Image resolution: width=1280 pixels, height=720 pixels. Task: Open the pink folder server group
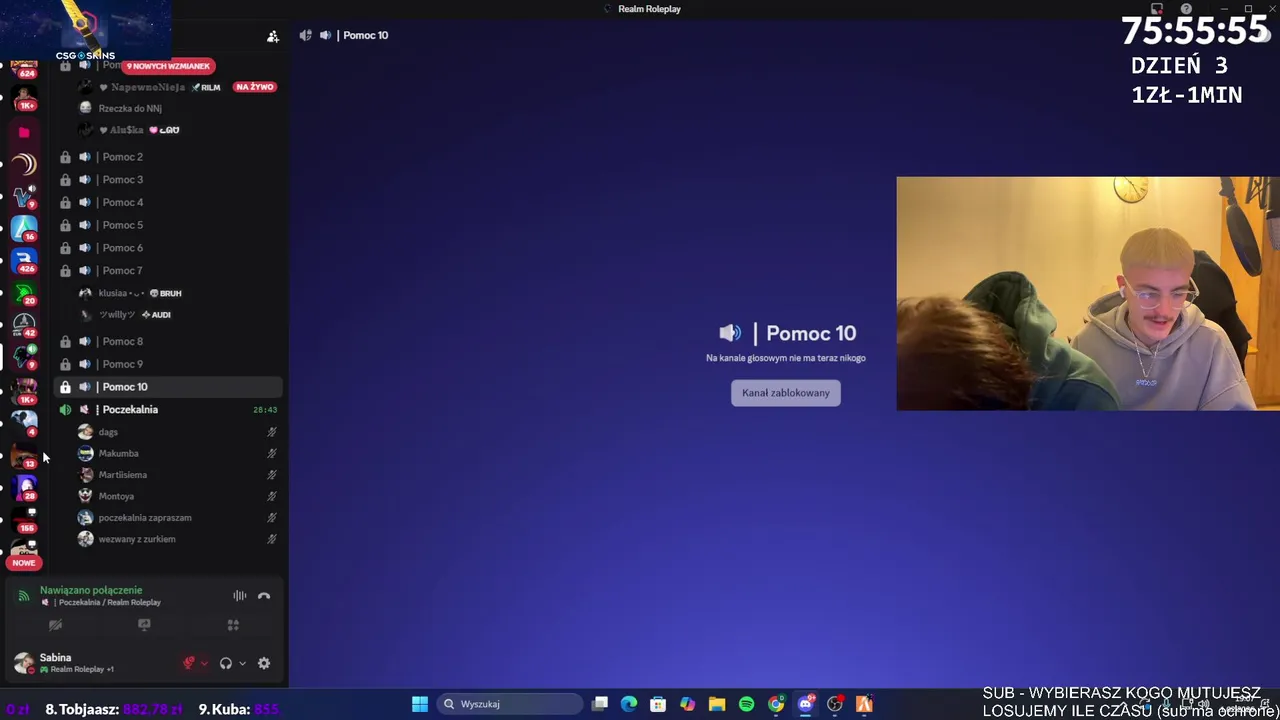24,132
